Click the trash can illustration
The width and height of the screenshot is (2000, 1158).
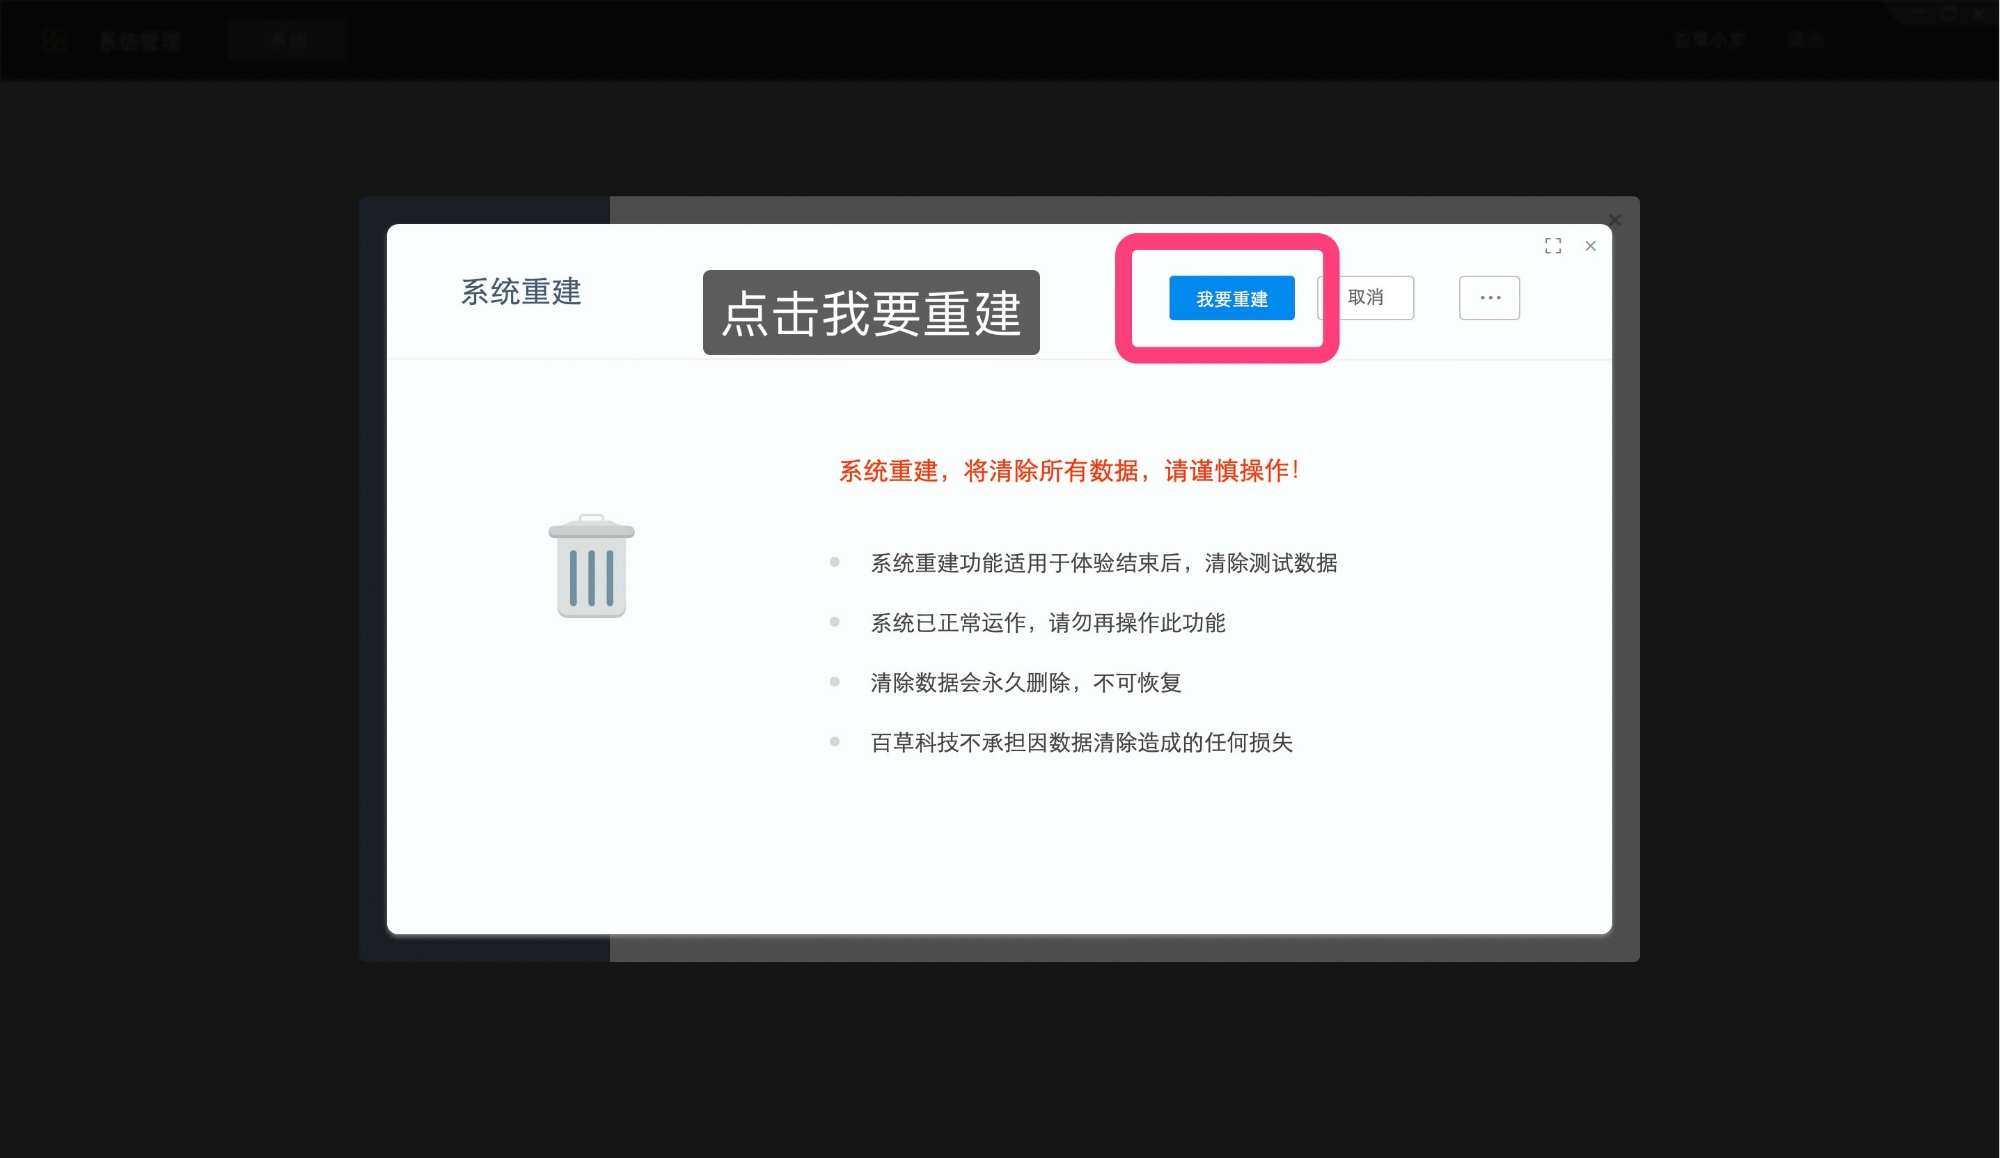click(x=591, y=566)
